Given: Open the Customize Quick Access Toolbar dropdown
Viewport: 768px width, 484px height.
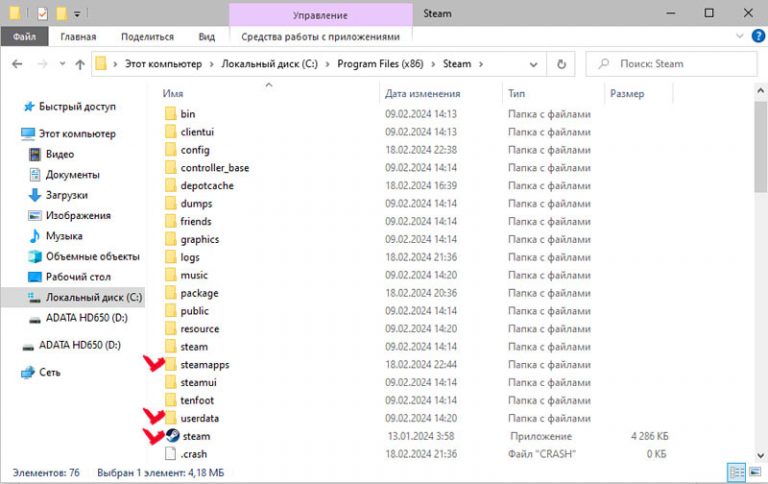Looking at the screenshot, I should pos(77,14).
